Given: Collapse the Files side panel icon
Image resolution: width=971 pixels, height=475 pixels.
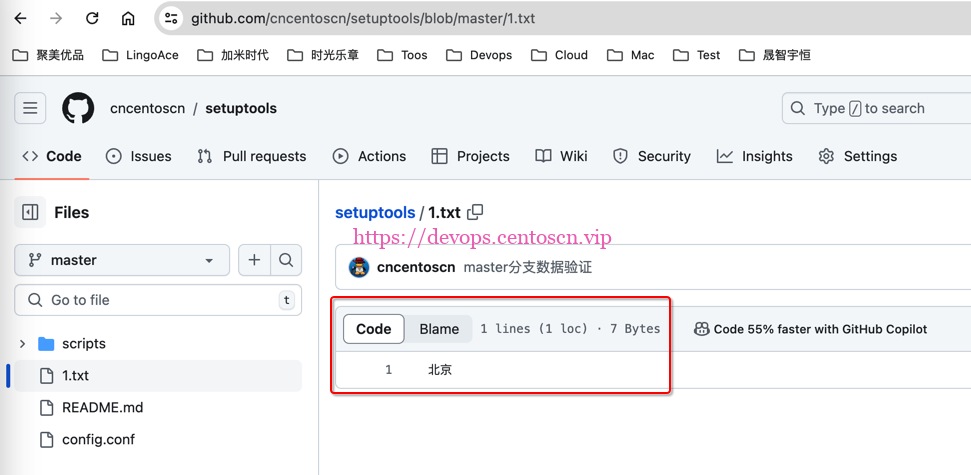Looking at the screenshot, I should point(30,212).
